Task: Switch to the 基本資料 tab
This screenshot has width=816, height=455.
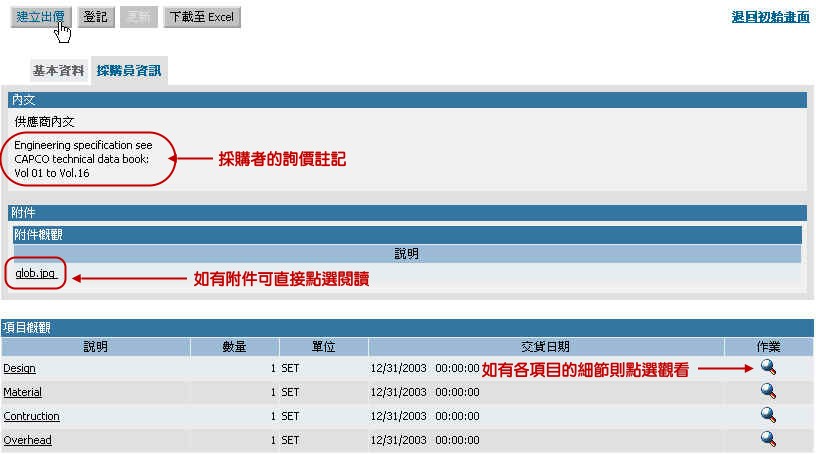Action: pos(59,71)
